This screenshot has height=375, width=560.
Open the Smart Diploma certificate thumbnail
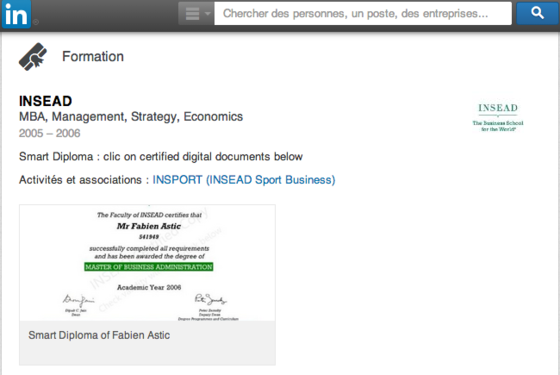(147, 263)
